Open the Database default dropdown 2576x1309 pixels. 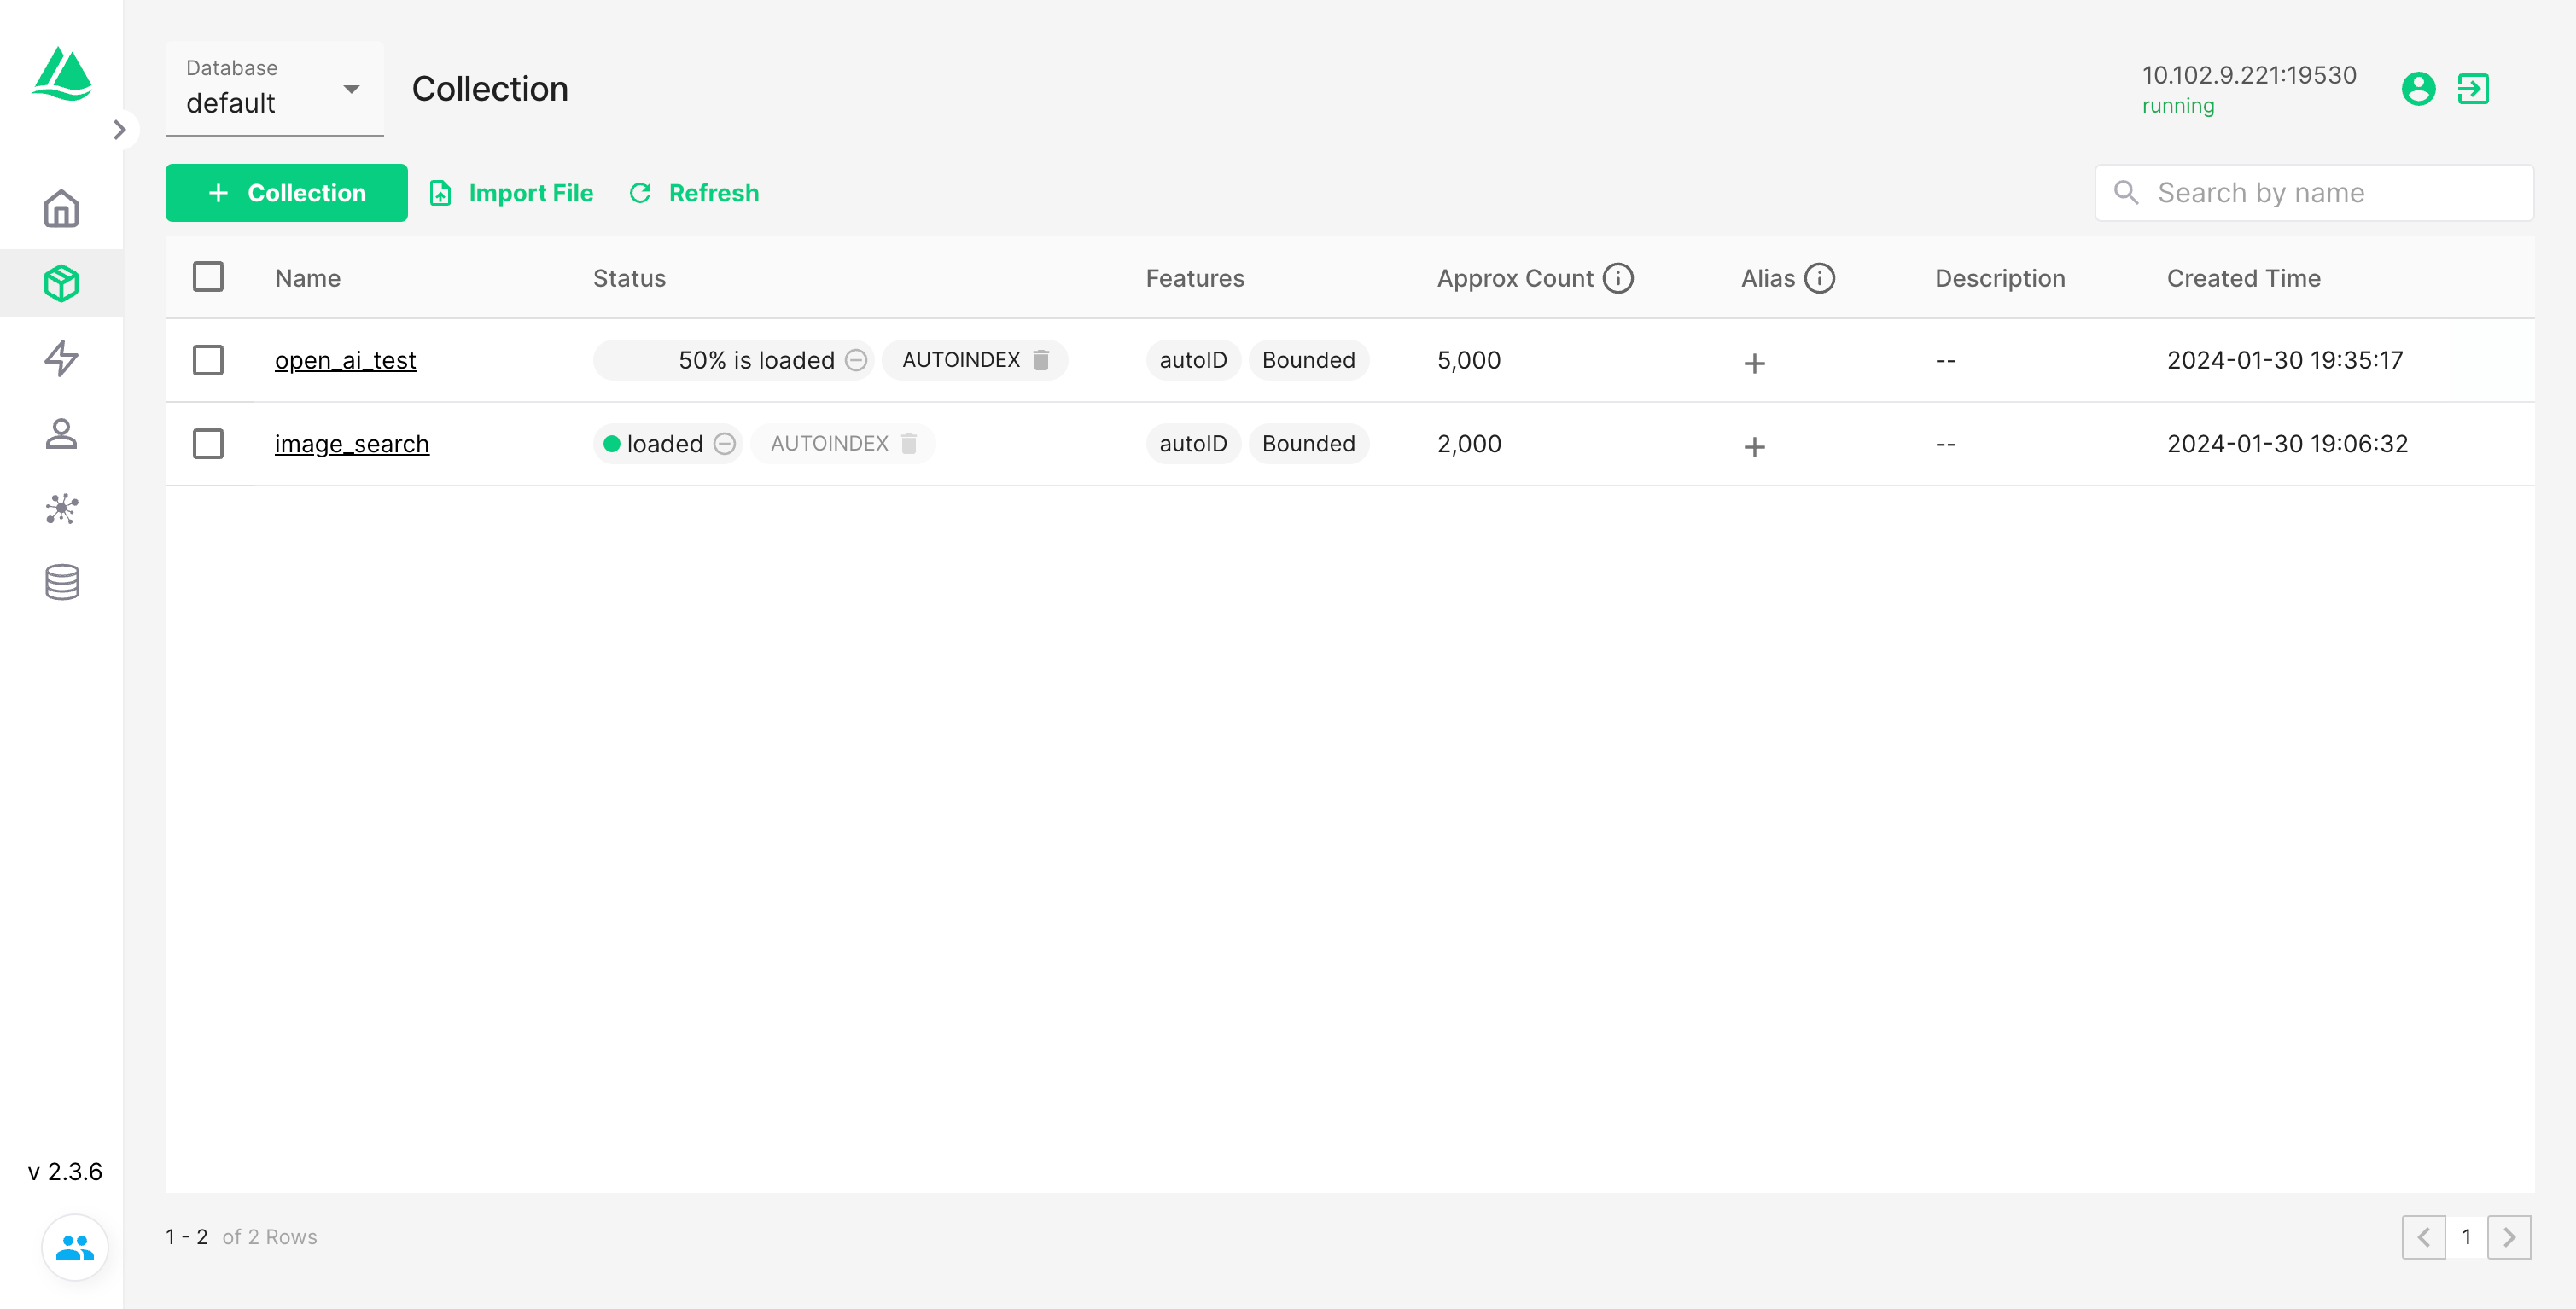[274, 89]
